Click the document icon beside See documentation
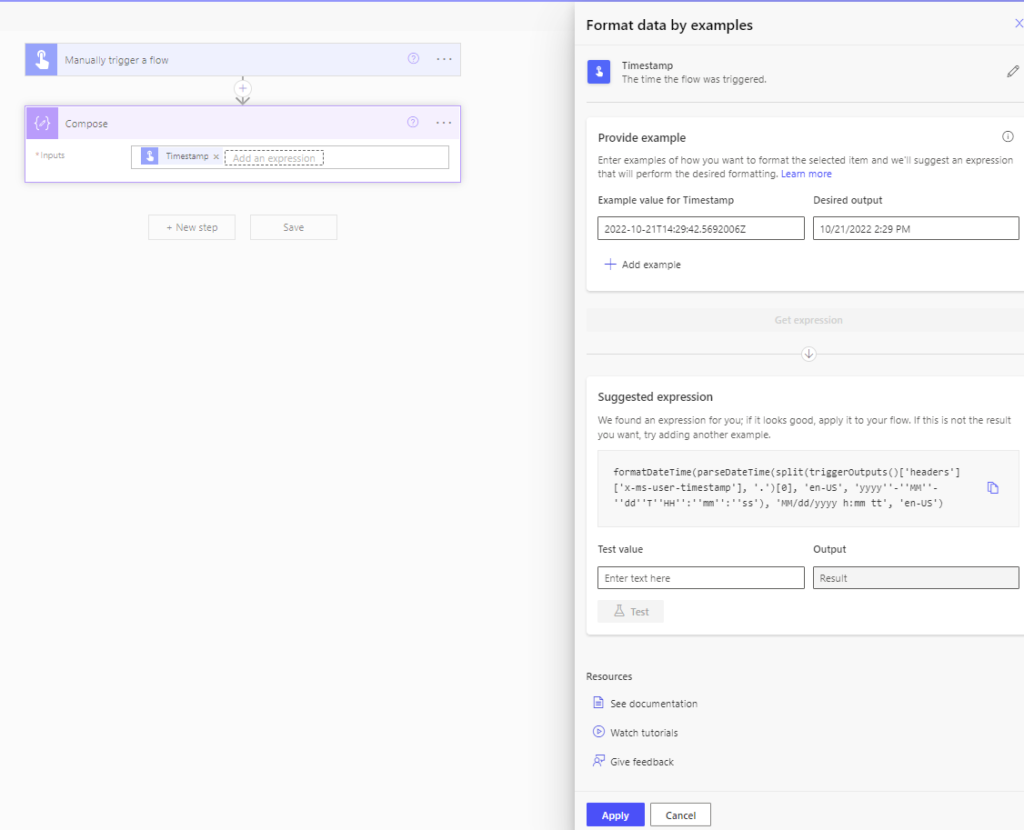The height and width of the screenshot is (830, 1024). pos(598,703)
